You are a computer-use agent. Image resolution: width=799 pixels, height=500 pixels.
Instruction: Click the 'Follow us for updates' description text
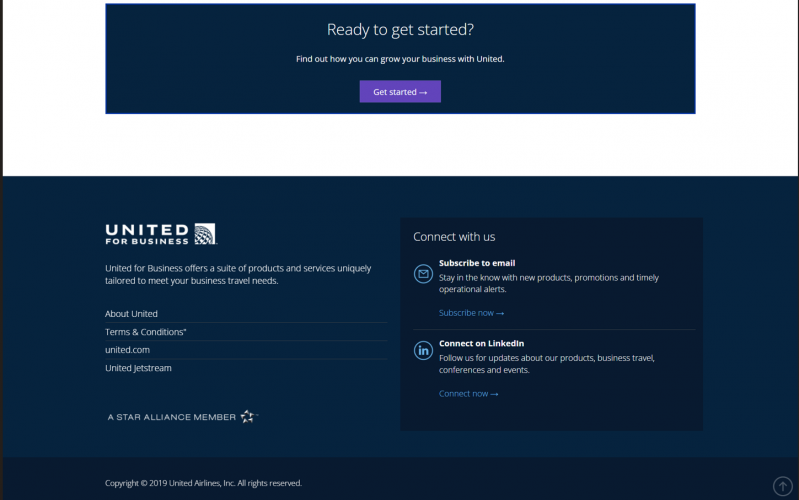point(547,364)
